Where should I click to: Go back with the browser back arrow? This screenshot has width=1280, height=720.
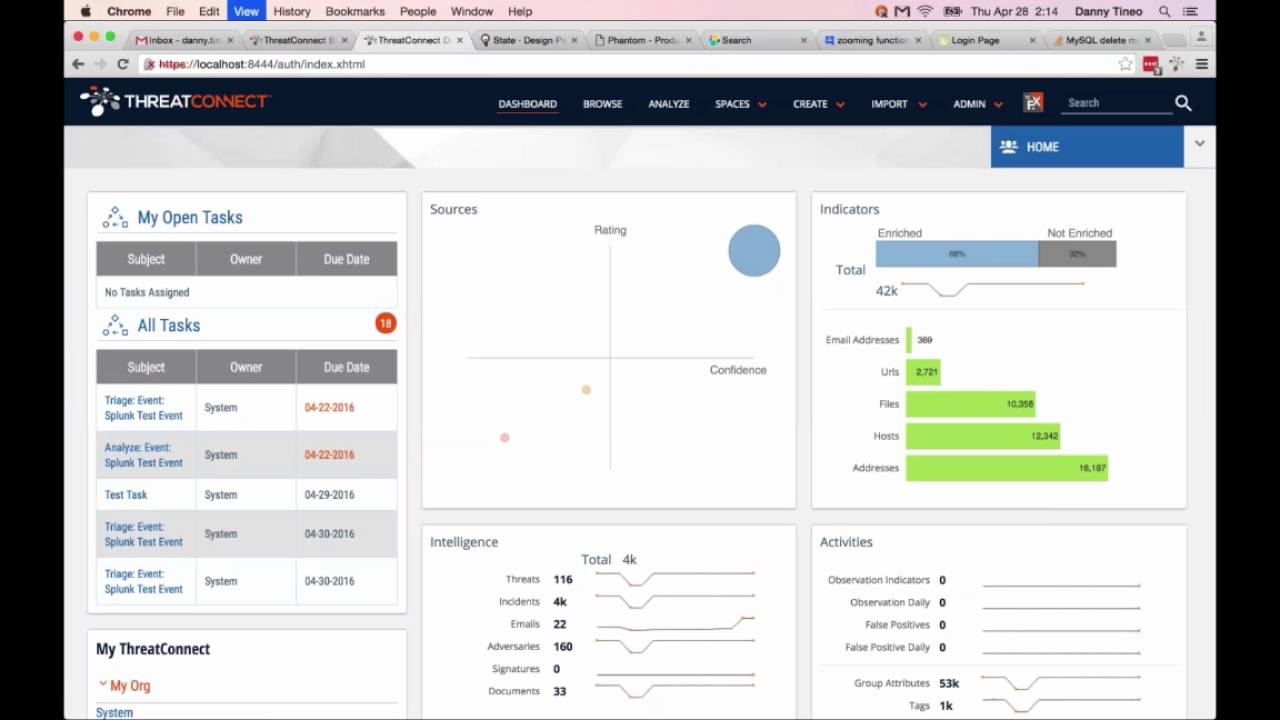click(78, 64)
